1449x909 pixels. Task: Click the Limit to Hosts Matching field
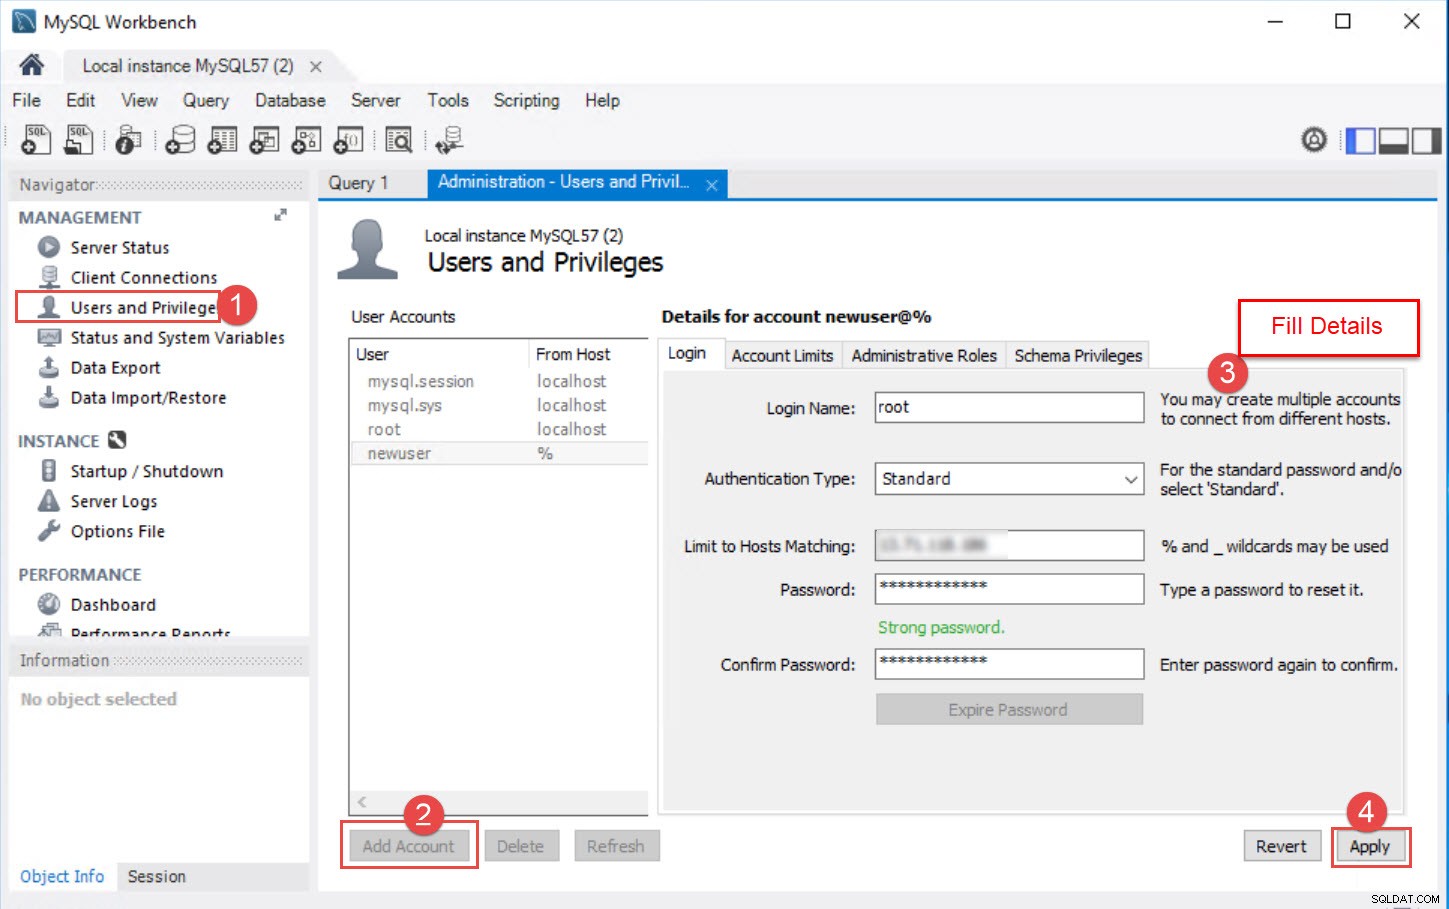pyautogui.click(x=1009, y=545)
